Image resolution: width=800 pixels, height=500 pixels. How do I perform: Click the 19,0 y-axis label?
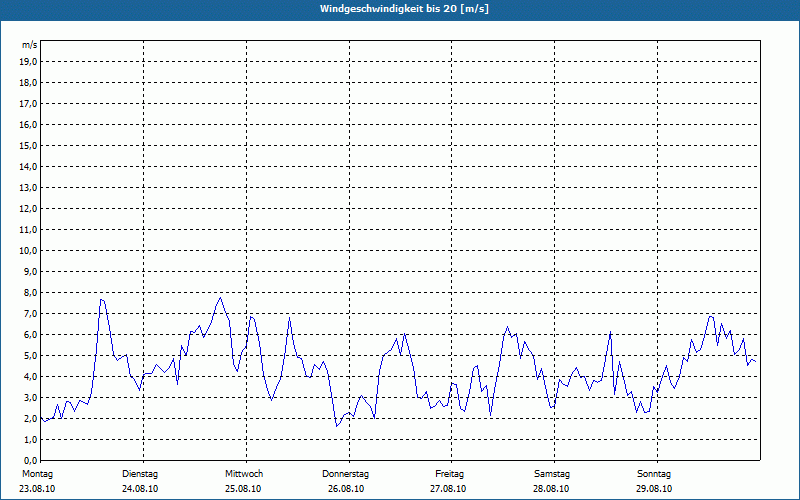[x=28, y=62]
